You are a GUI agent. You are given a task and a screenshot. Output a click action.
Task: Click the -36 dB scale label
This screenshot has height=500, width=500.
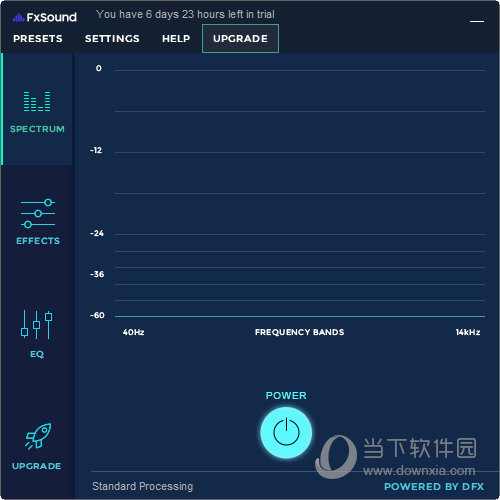click(97, 274)
